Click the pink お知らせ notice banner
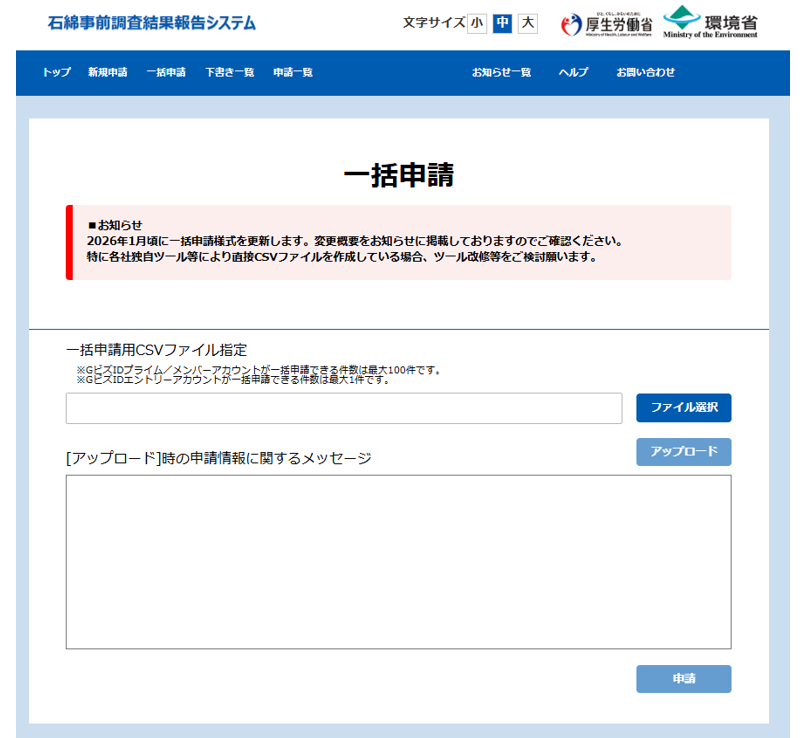The image size is (806, 738). tap(400, 242)
